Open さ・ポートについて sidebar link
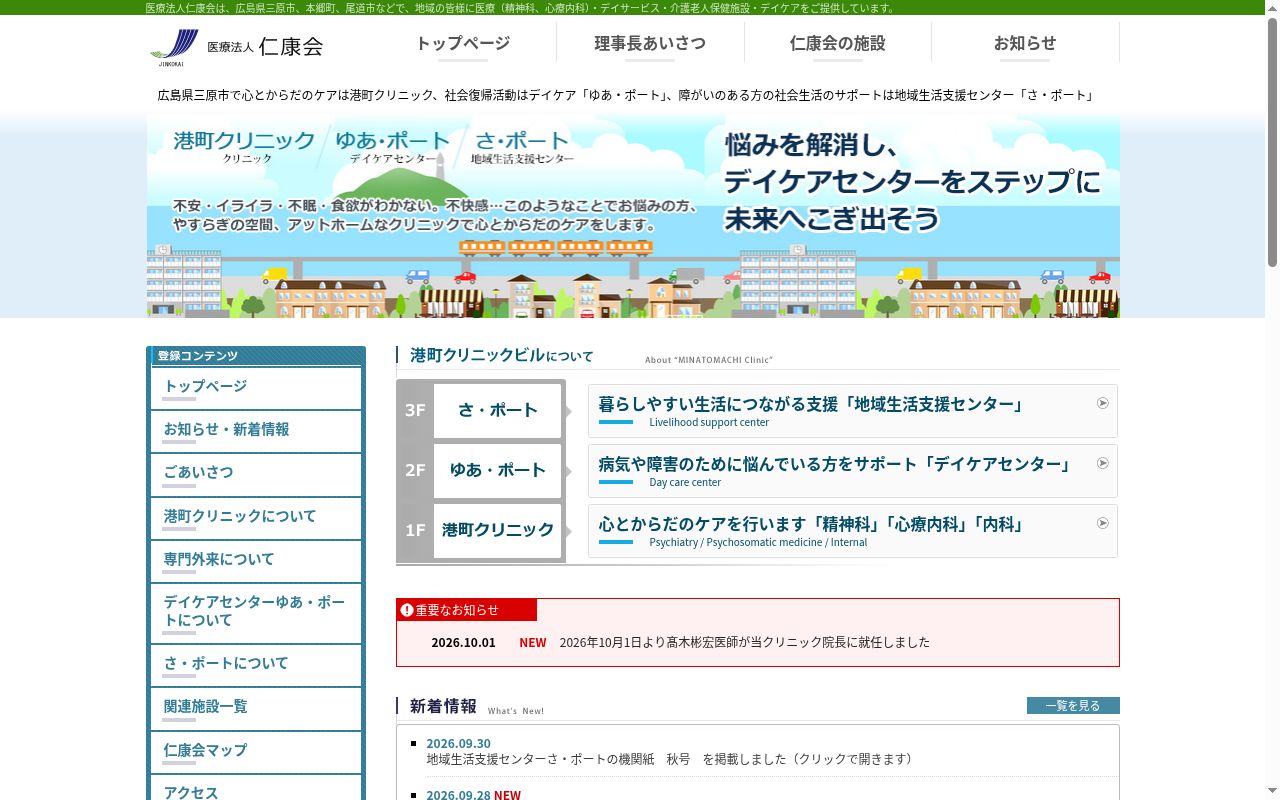The height and width of the screenshot is (800, 1280). point(256,665)
